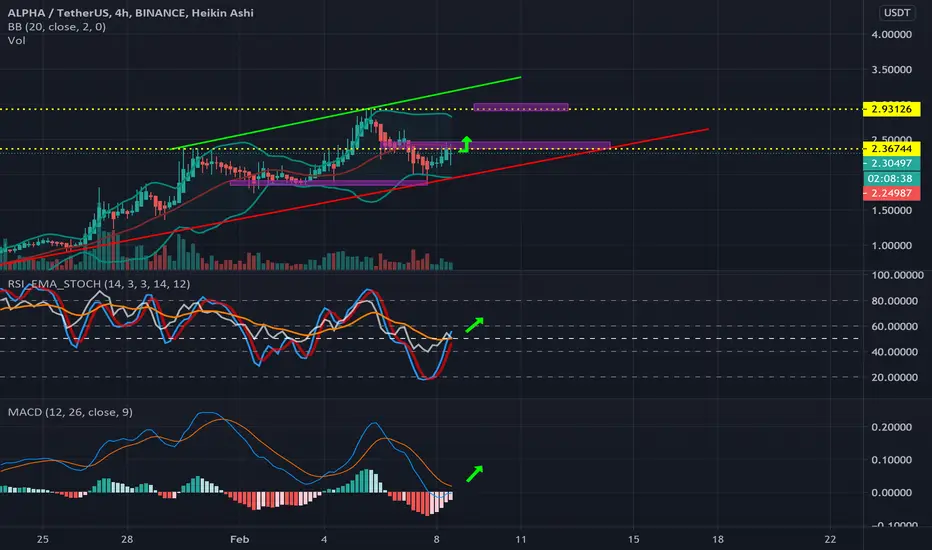The width and height of the screenshot is (932, 550).
Task: Click the 2.36744 yellow price label
Action: tap(892, 149)
